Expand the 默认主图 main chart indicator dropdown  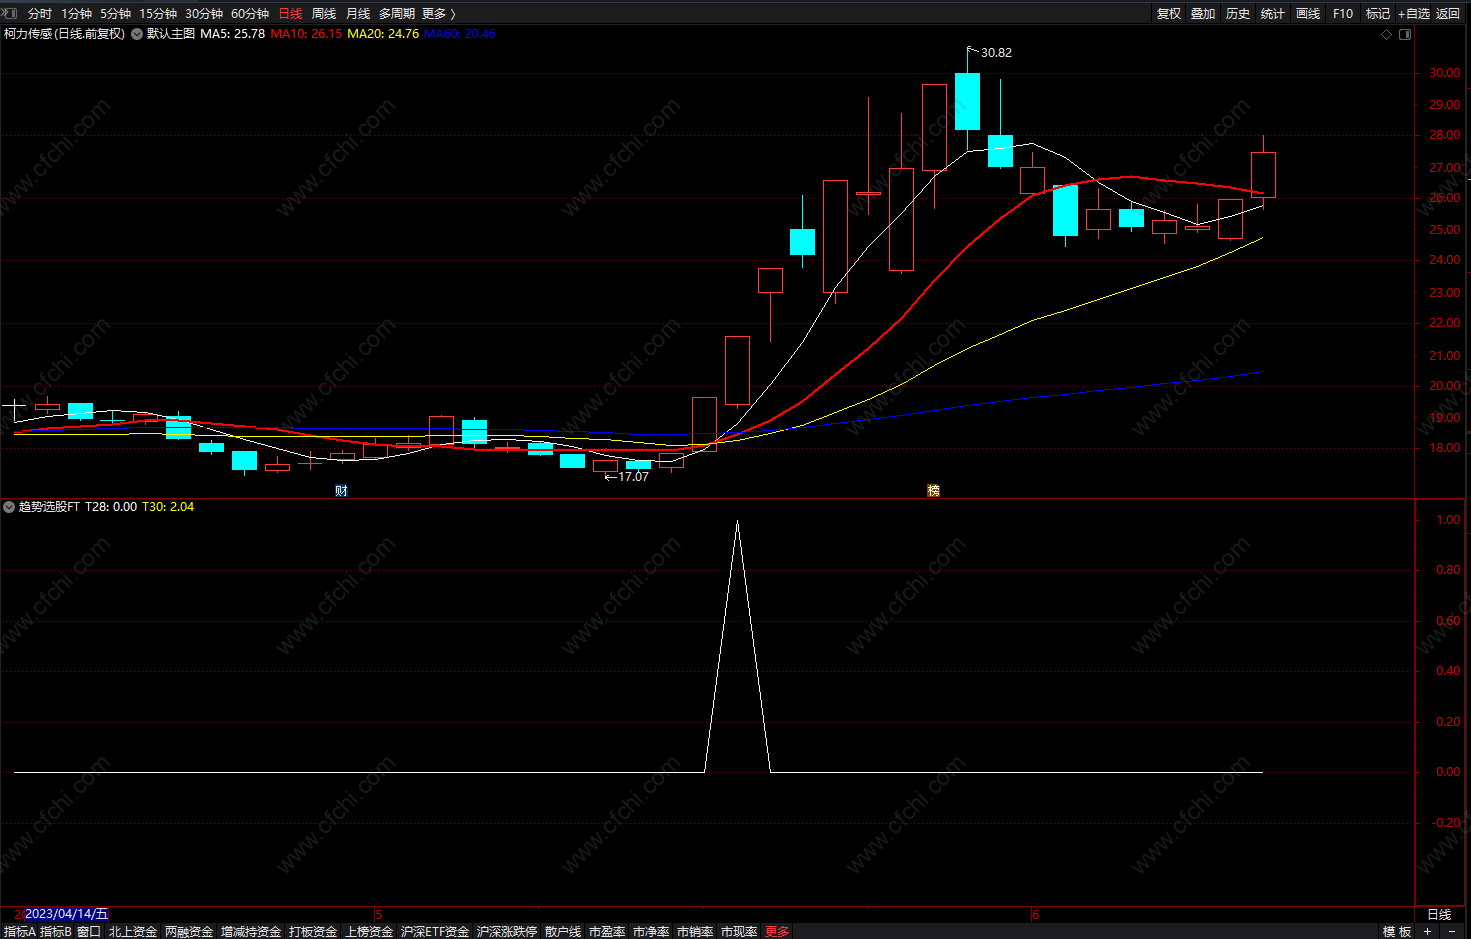(x=137, y=34)
